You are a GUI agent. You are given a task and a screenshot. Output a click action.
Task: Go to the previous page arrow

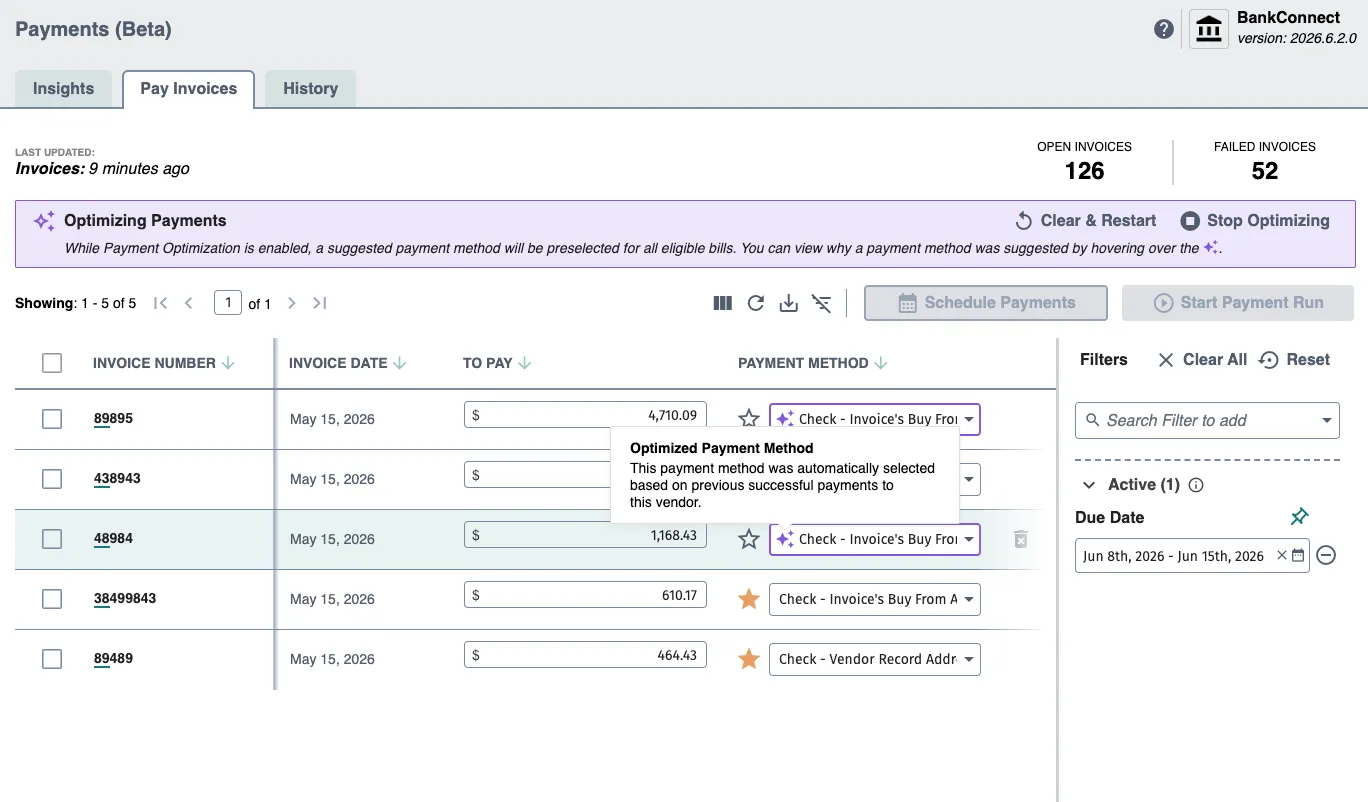coord(189,303)
